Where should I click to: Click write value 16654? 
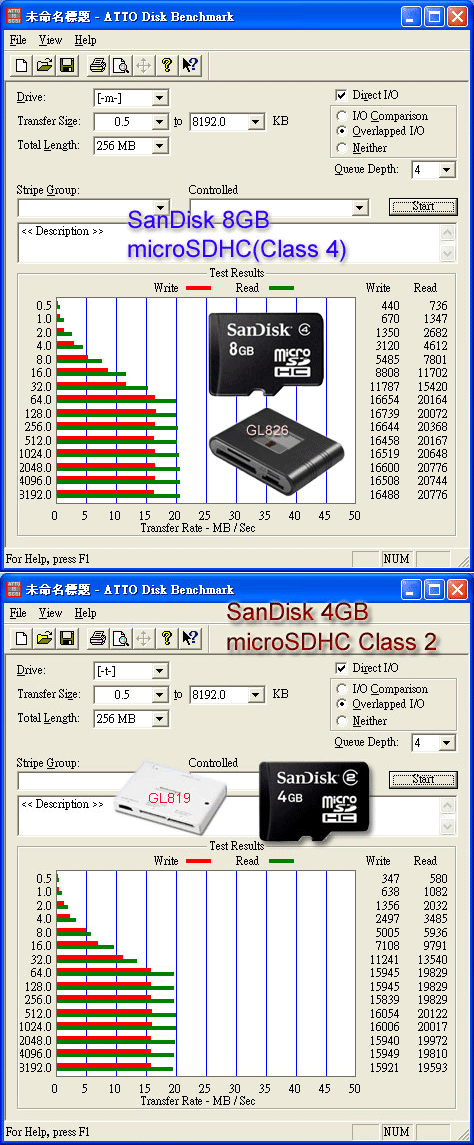[x=386, y=400]
